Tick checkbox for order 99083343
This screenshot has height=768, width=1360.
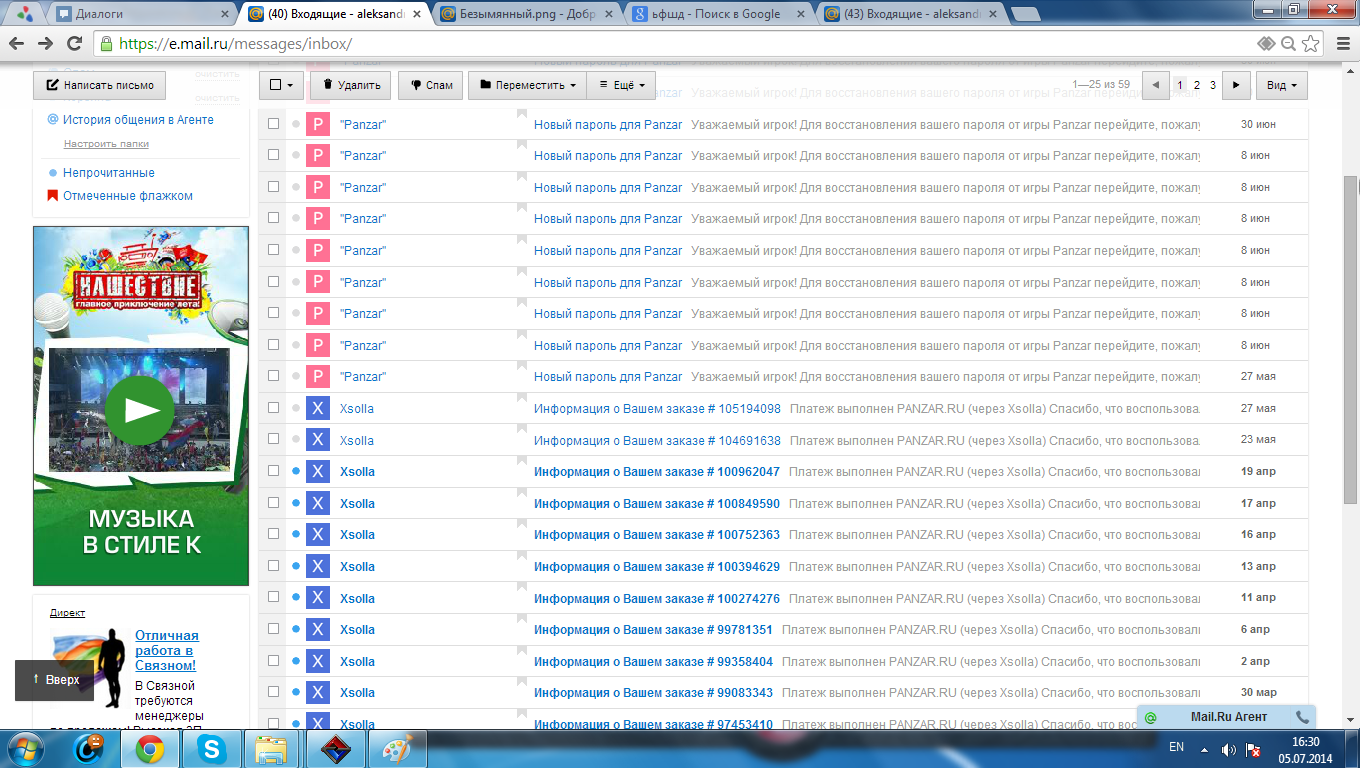tap(273, 692)
